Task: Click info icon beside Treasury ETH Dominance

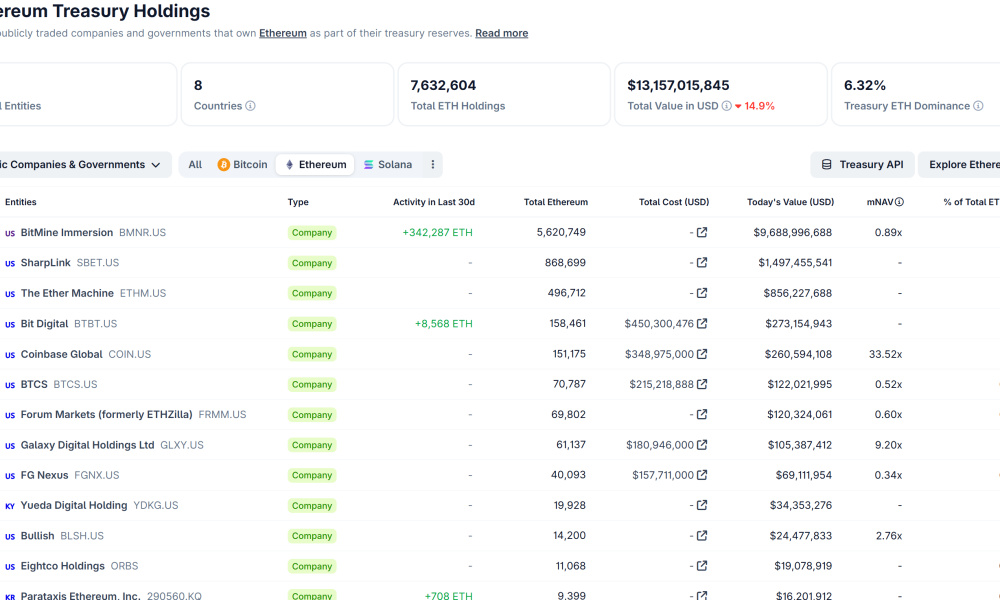Action: (x=978, y=106)
